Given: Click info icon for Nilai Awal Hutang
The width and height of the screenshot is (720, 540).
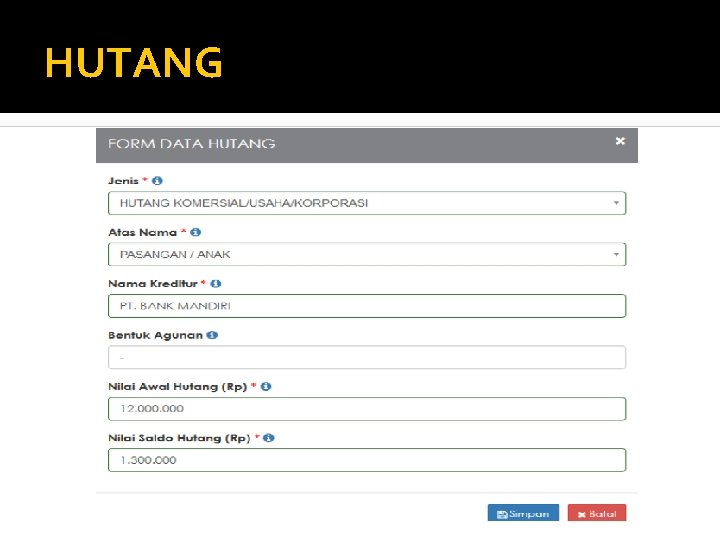Looking at the screenshot, I should (x=266, y=387).
